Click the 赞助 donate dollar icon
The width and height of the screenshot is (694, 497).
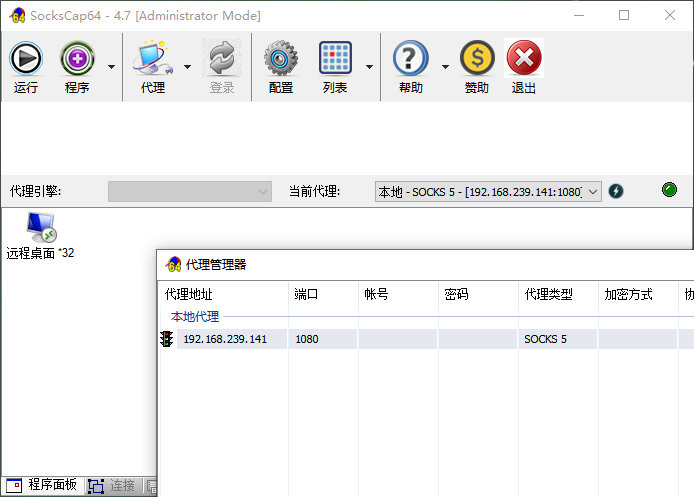pyautogui.click(x=477, y=58)
